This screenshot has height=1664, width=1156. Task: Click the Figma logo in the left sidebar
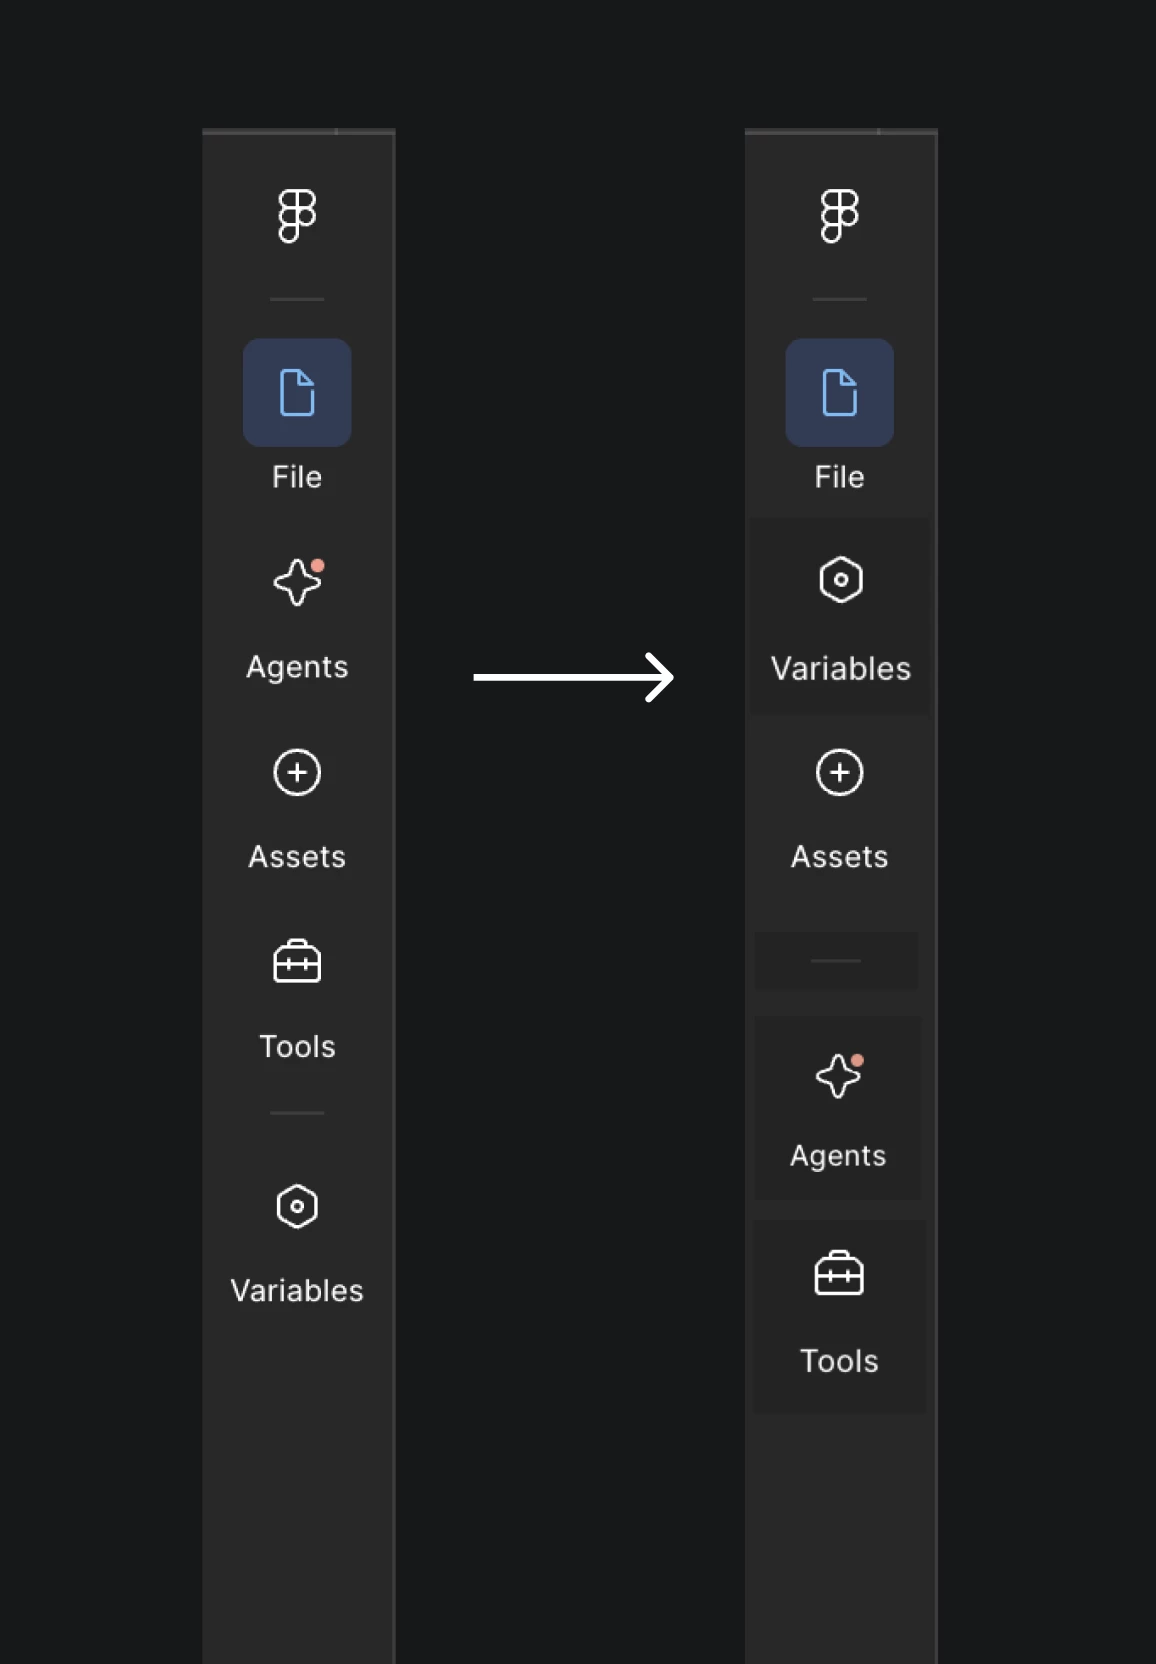[x=297, y=216]
